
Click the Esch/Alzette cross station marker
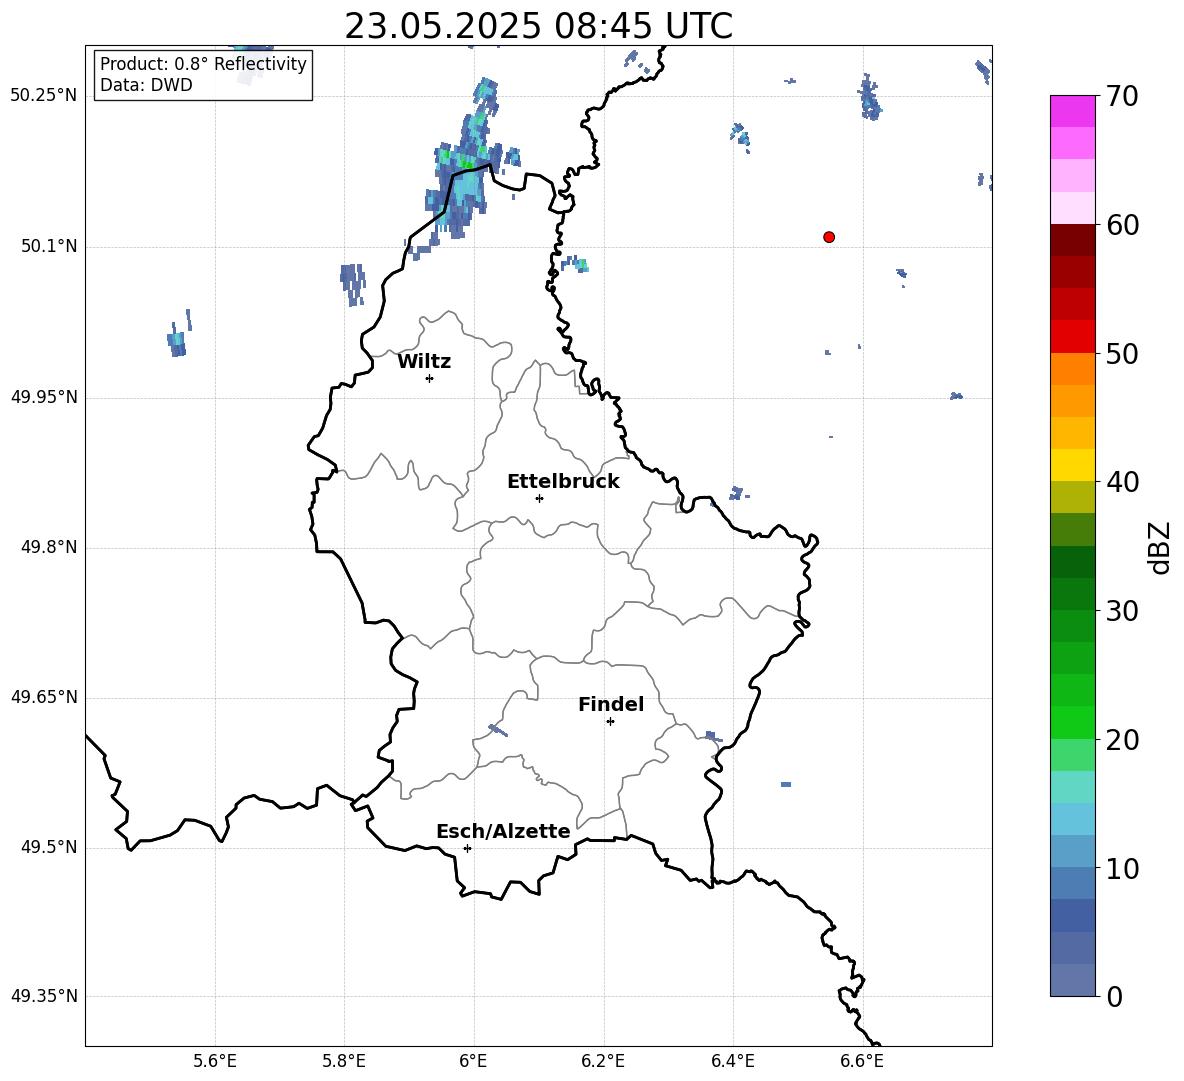point(467,848)
